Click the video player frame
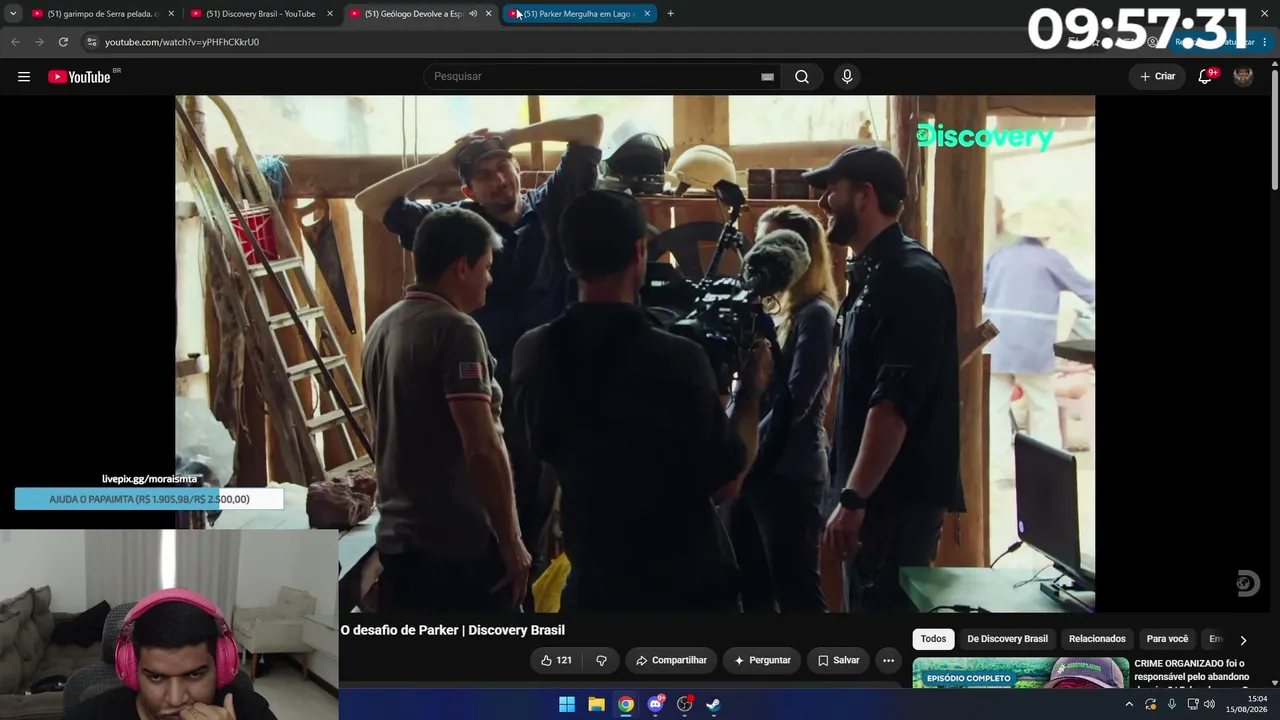The height and width of the screenshot is (720, 1280). (635, 354)
